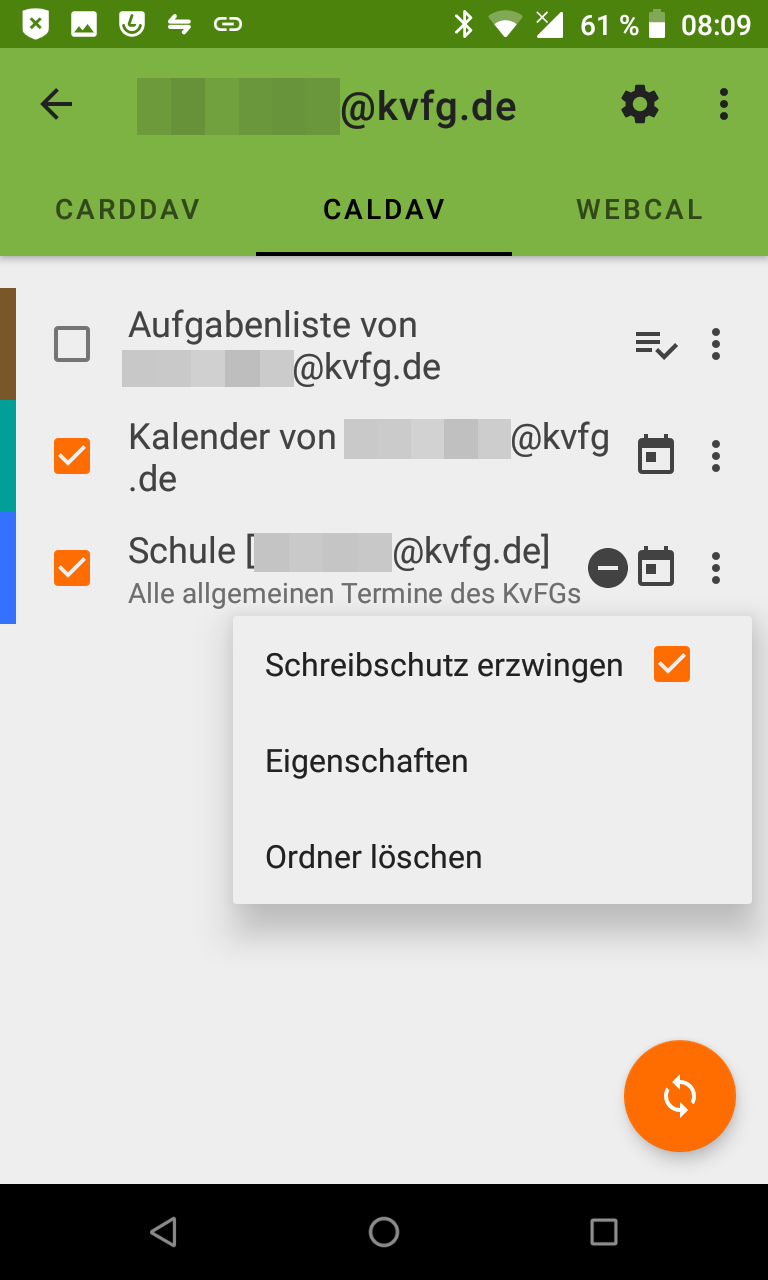
Task: Uncheck the Kalender von checkbox
Action: (72, 456)
